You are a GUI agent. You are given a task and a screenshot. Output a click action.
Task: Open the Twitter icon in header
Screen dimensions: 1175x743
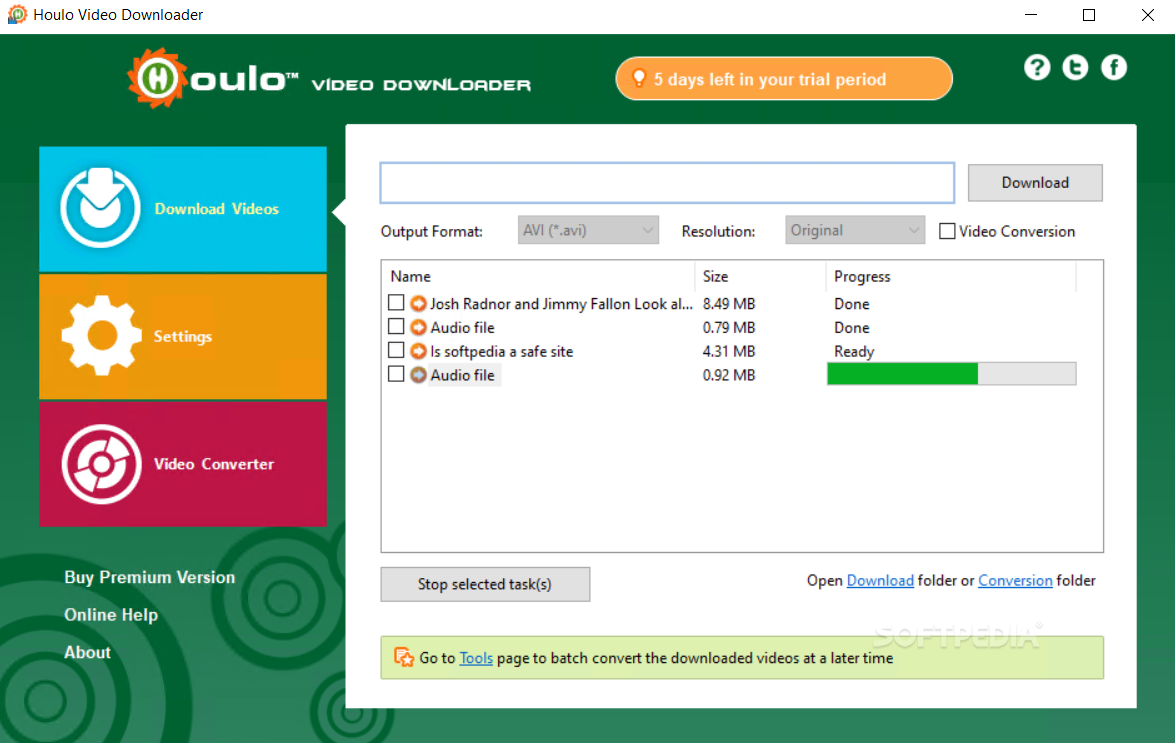[x=1075, y=67]
